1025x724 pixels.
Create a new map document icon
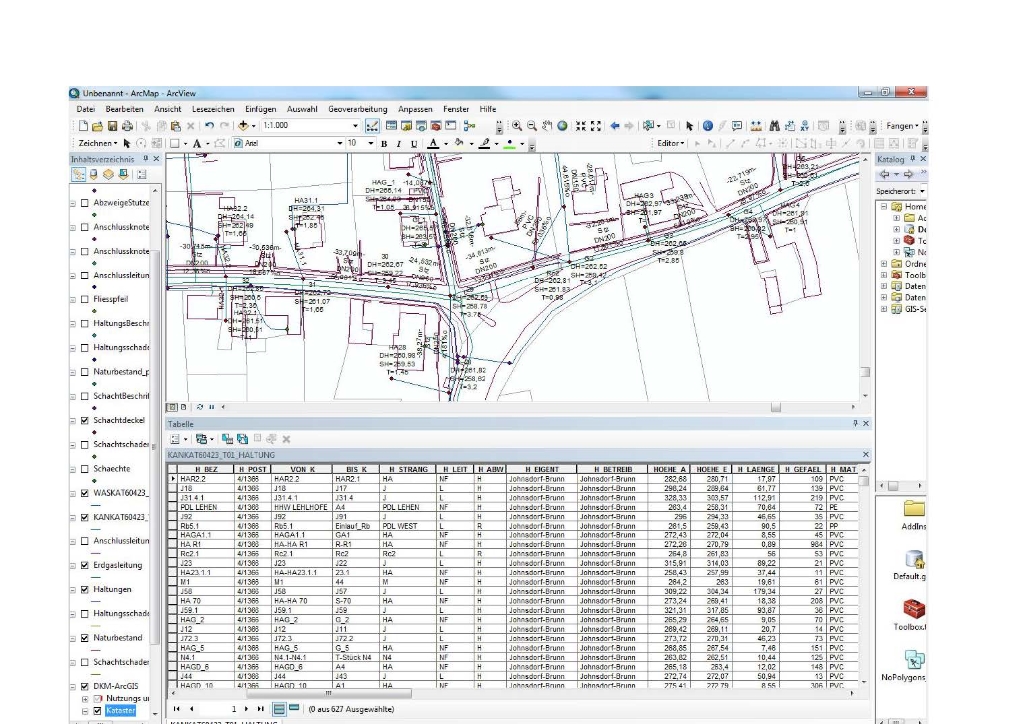(83, 125)
